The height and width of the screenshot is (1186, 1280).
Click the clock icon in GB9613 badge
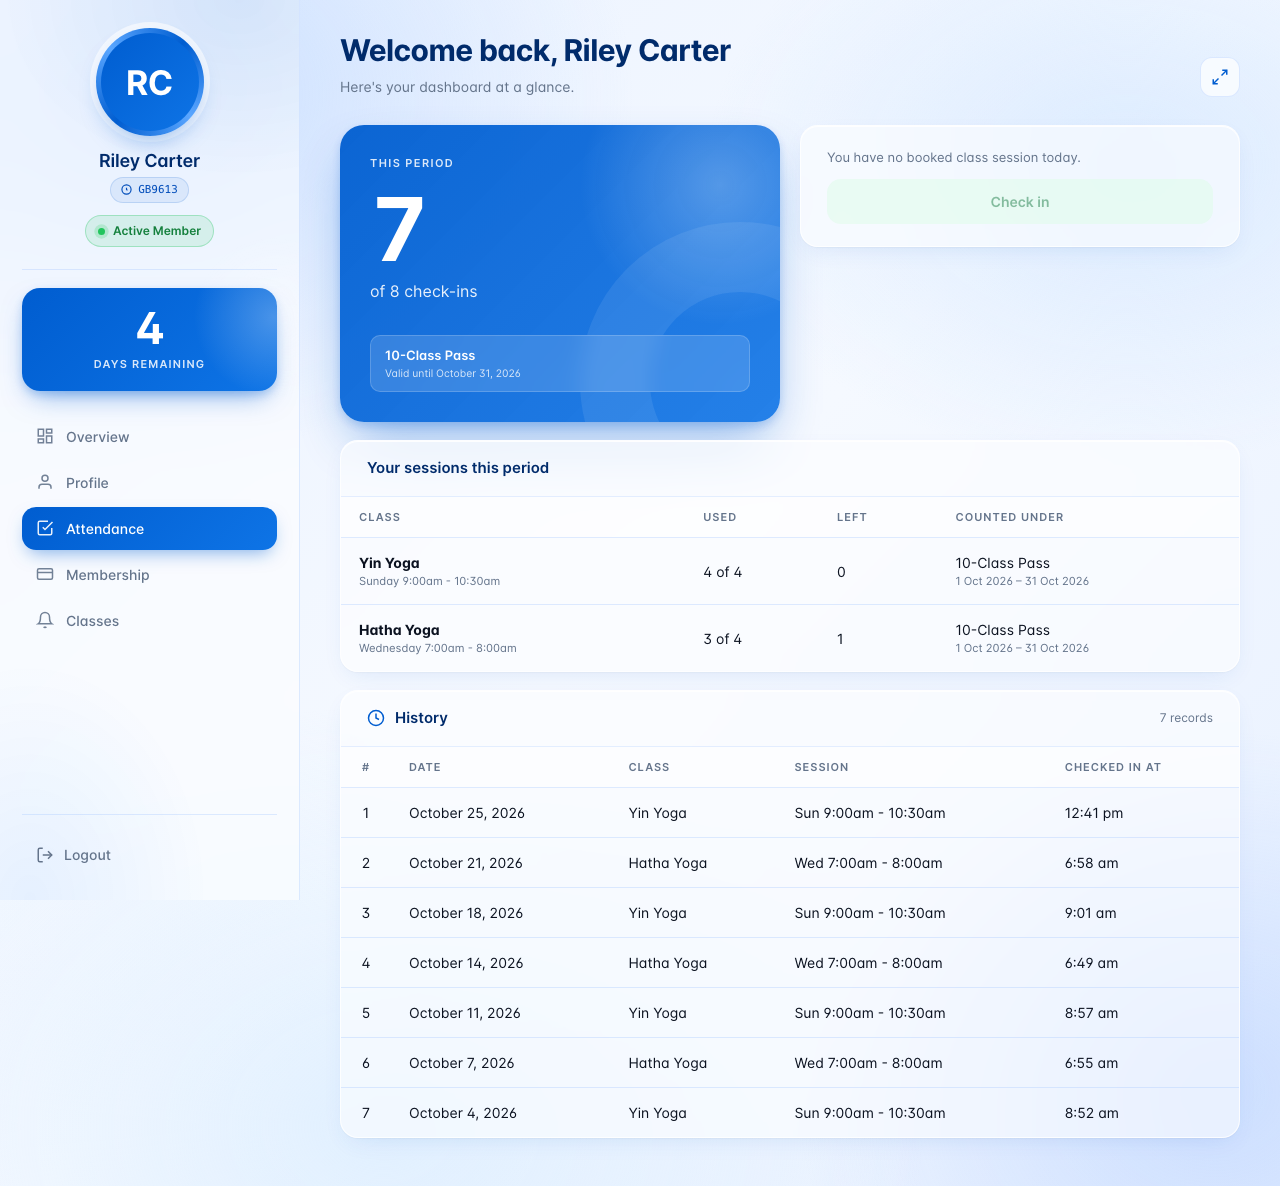pos(126,190)
